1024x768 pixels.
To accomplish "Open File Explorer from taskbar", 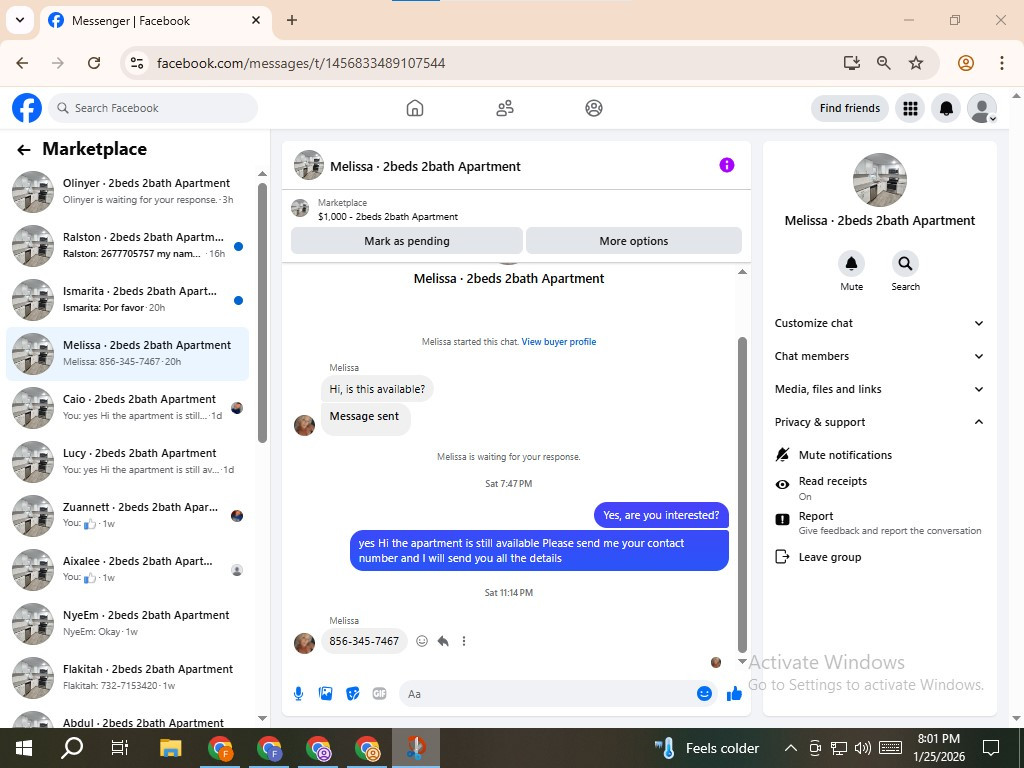I will [x=170, y=748].
